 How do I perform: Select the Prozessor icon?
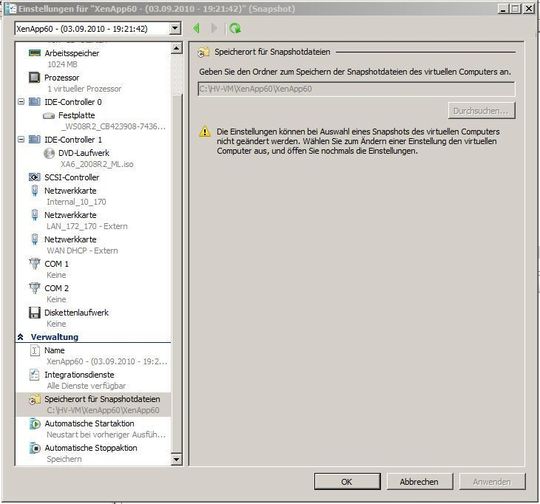(34, 77)
